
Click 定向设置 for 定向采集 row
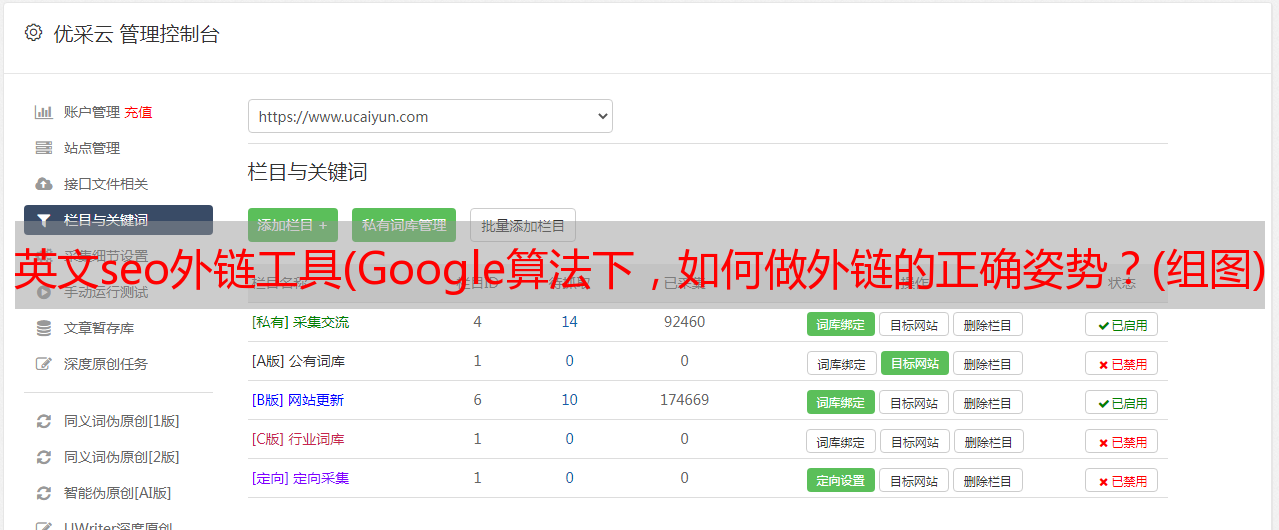tap(841, 480)
